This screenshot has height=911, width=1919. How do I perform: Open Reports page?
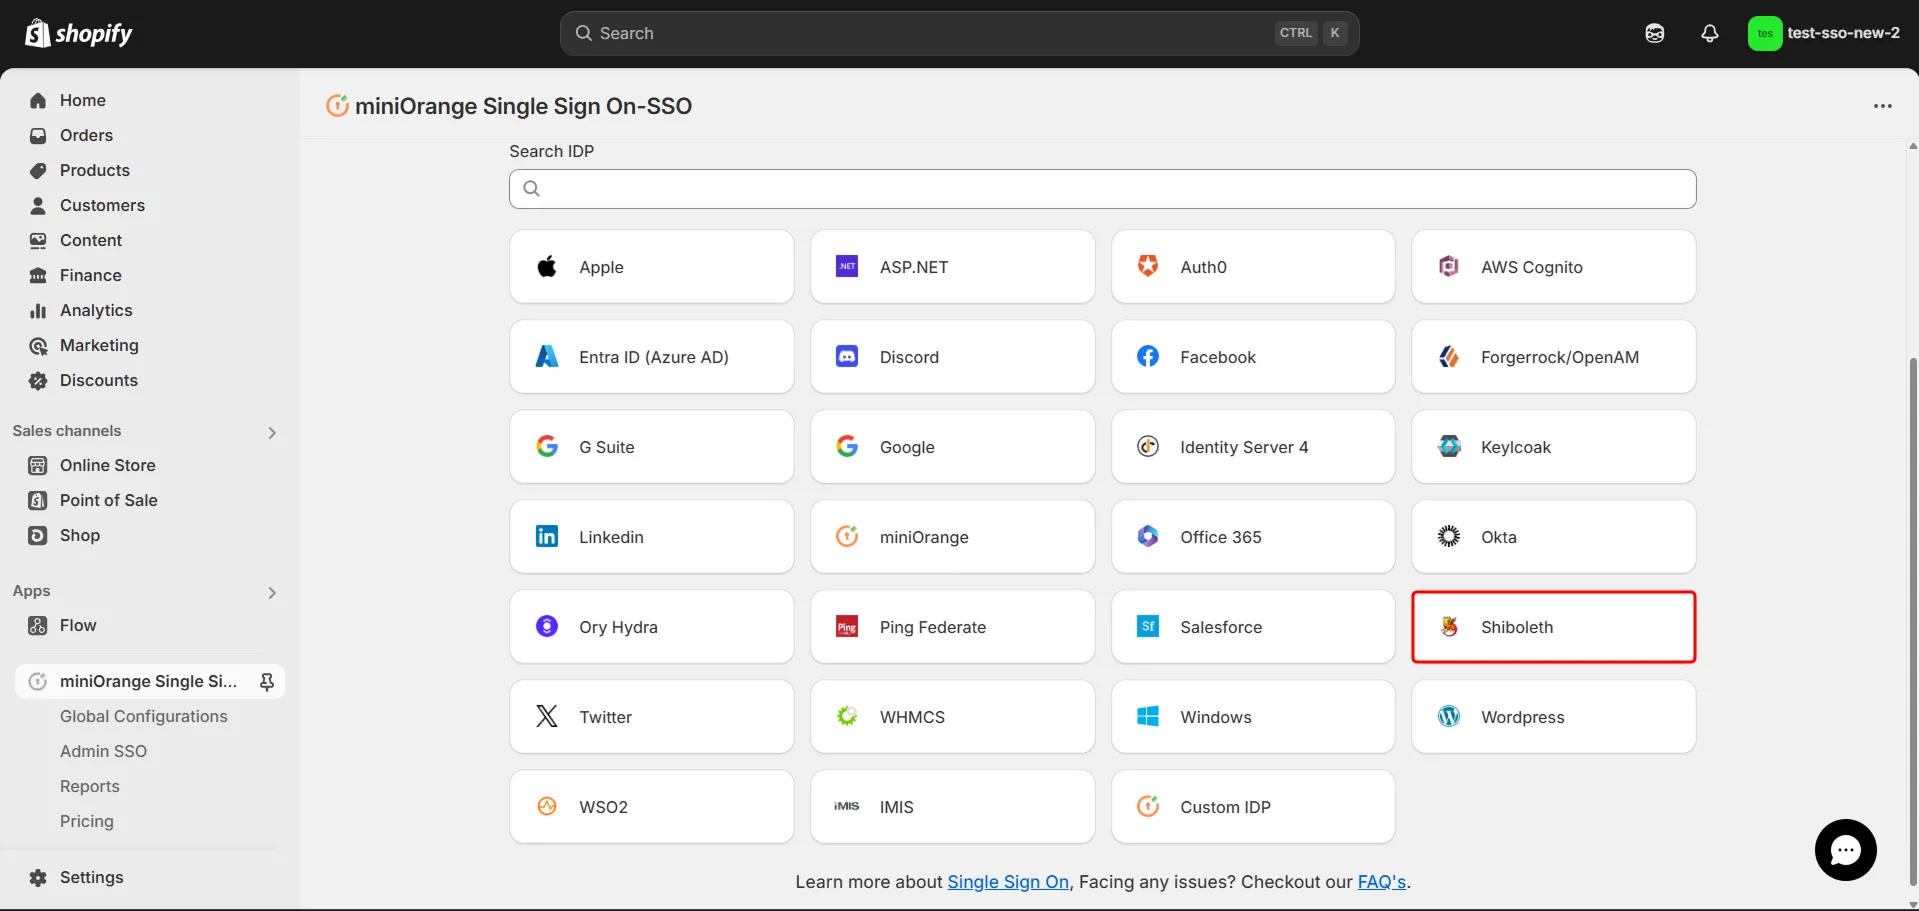pos(89,786)
